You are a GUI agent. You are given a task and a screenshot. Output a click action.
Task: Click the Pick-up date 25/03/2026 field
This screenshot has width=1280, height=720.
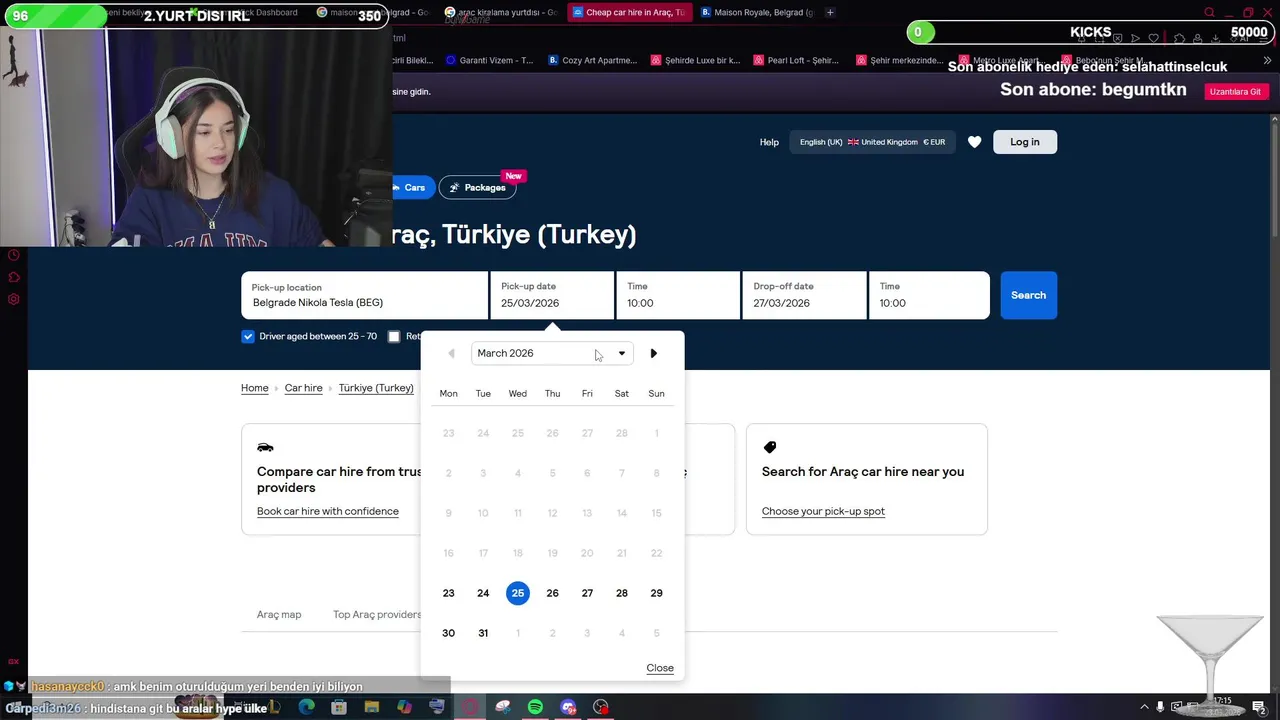point(552,295)
